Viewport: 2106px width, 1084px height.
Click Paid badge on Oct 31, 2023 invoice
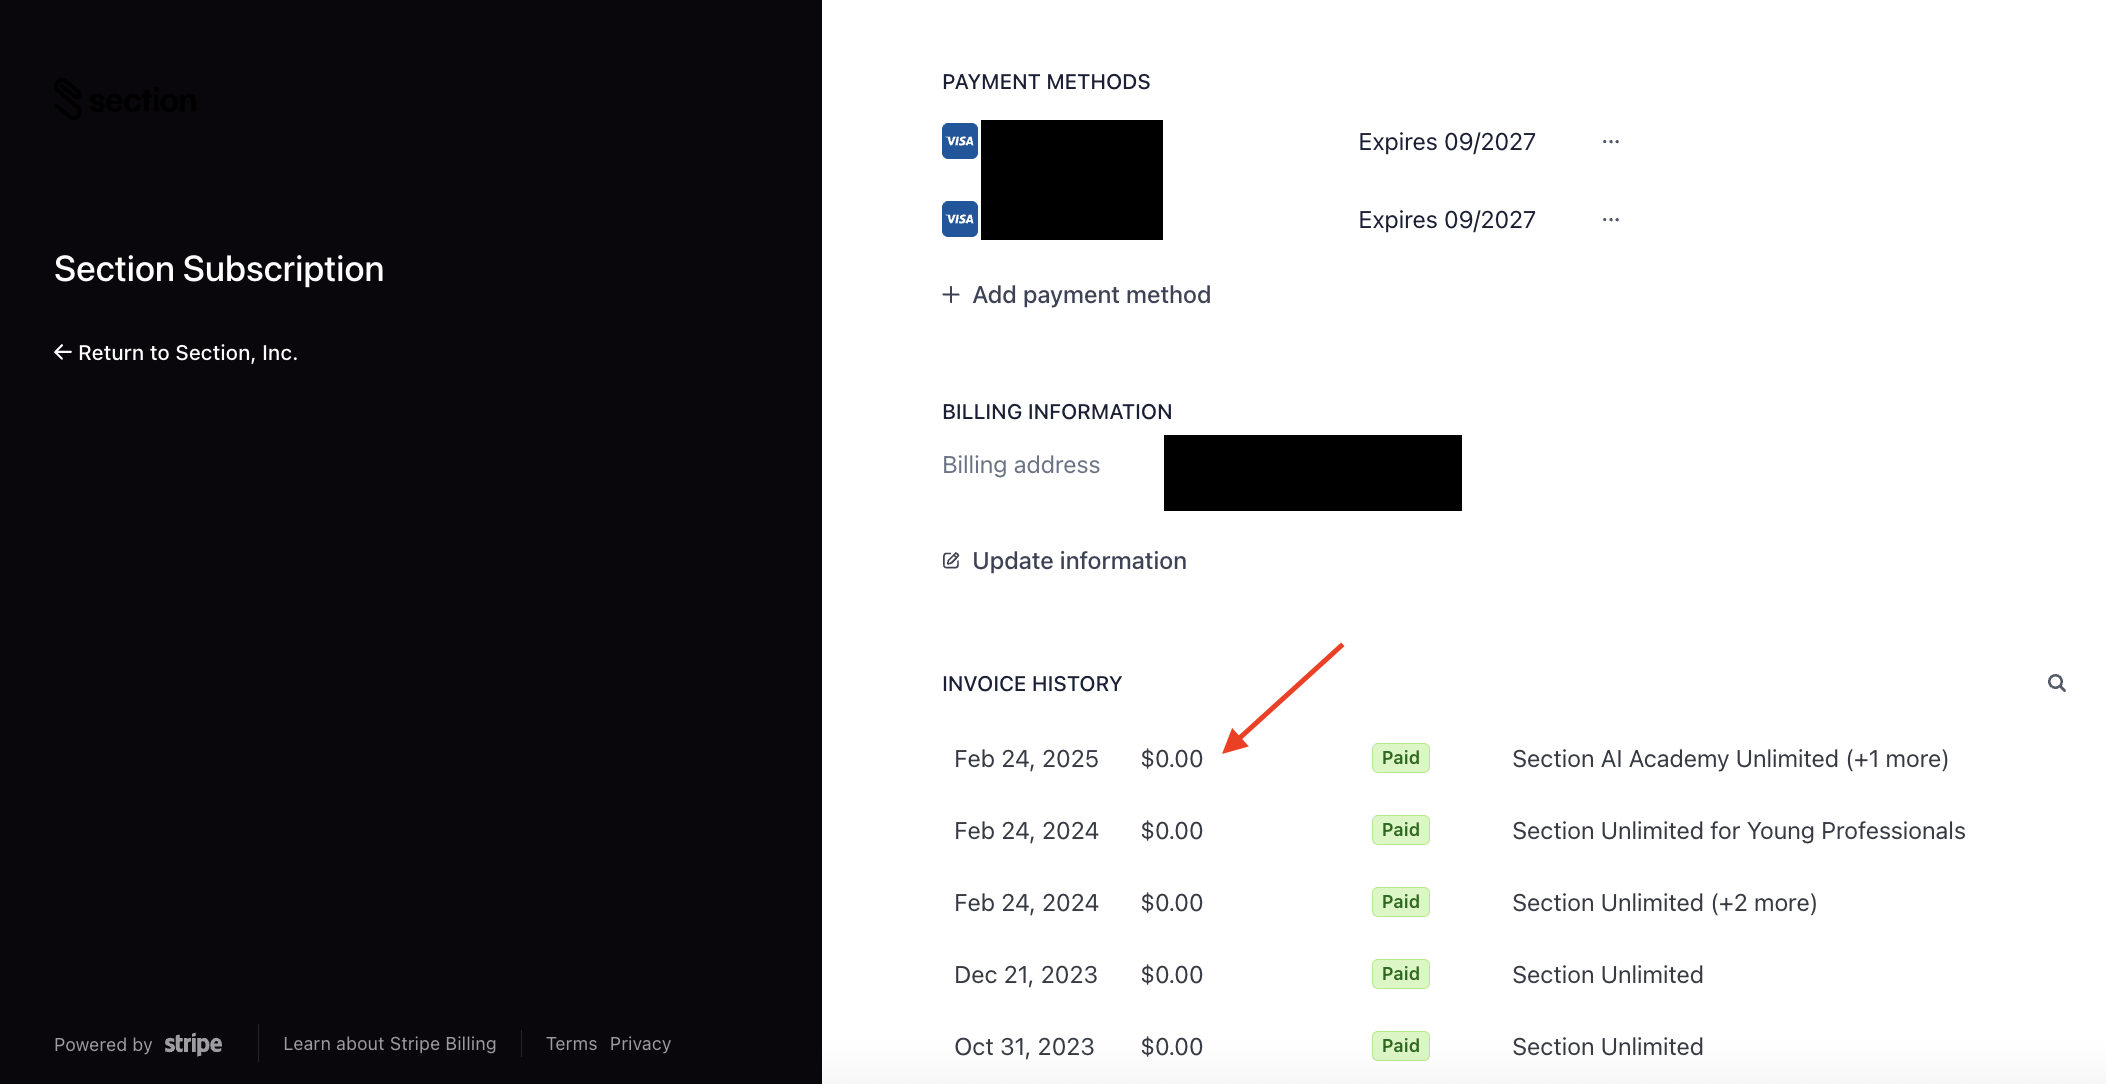(x=1400, y=1046)
